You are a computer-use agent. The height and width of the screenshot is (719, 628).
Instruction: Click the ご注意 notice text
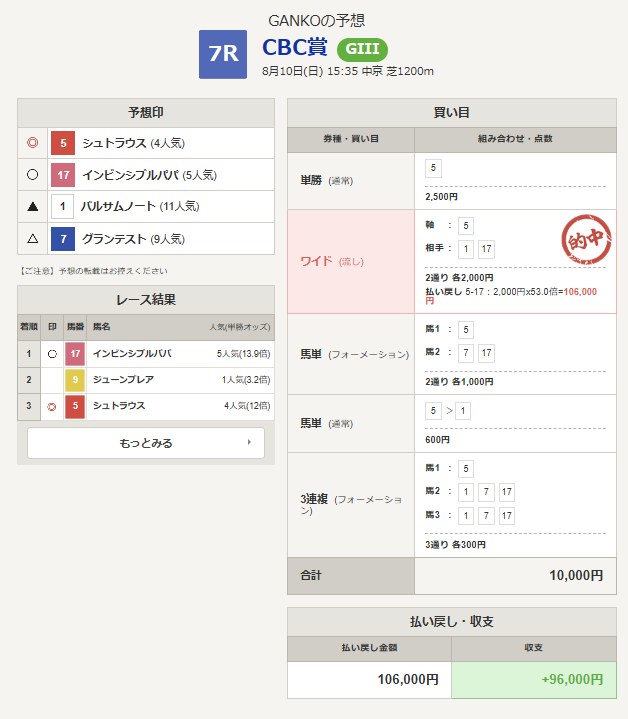click(x=93, y=271)
